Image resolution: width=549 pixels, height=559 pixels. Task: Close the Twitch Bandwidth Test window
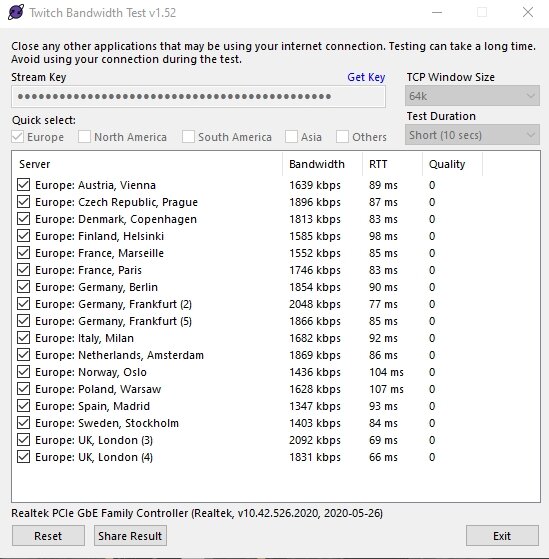(528, 12)
